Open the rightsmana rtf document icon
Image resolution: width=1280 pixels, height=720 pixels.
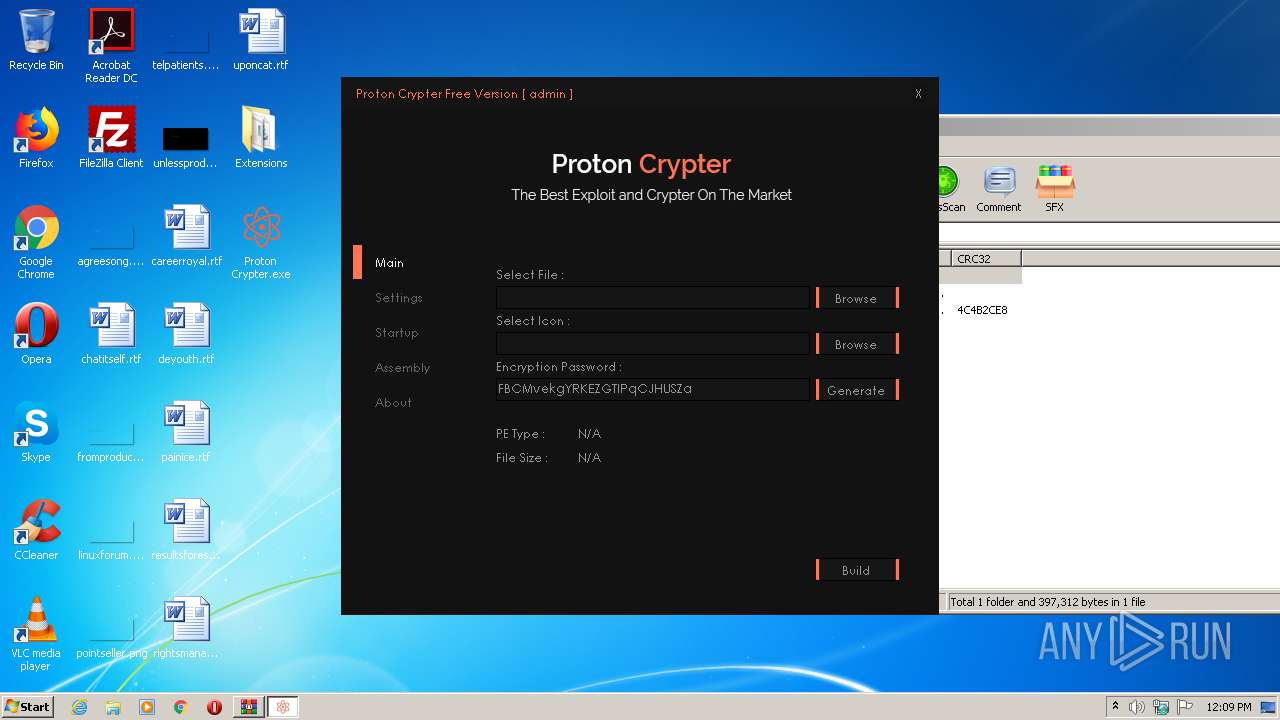(x=186, y=628)
